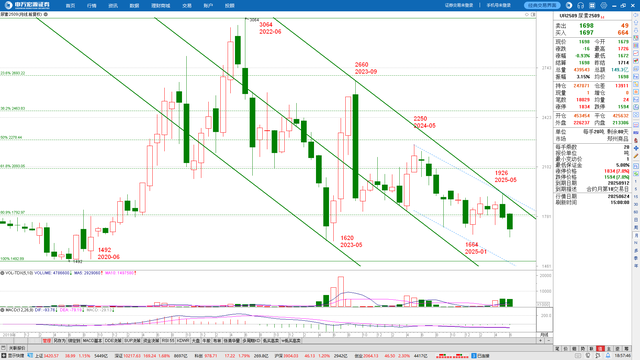Toggle the highlighted red period button bottom right
Screen dimensions: 640x360
pyautogui.click(x=600, y=349)
